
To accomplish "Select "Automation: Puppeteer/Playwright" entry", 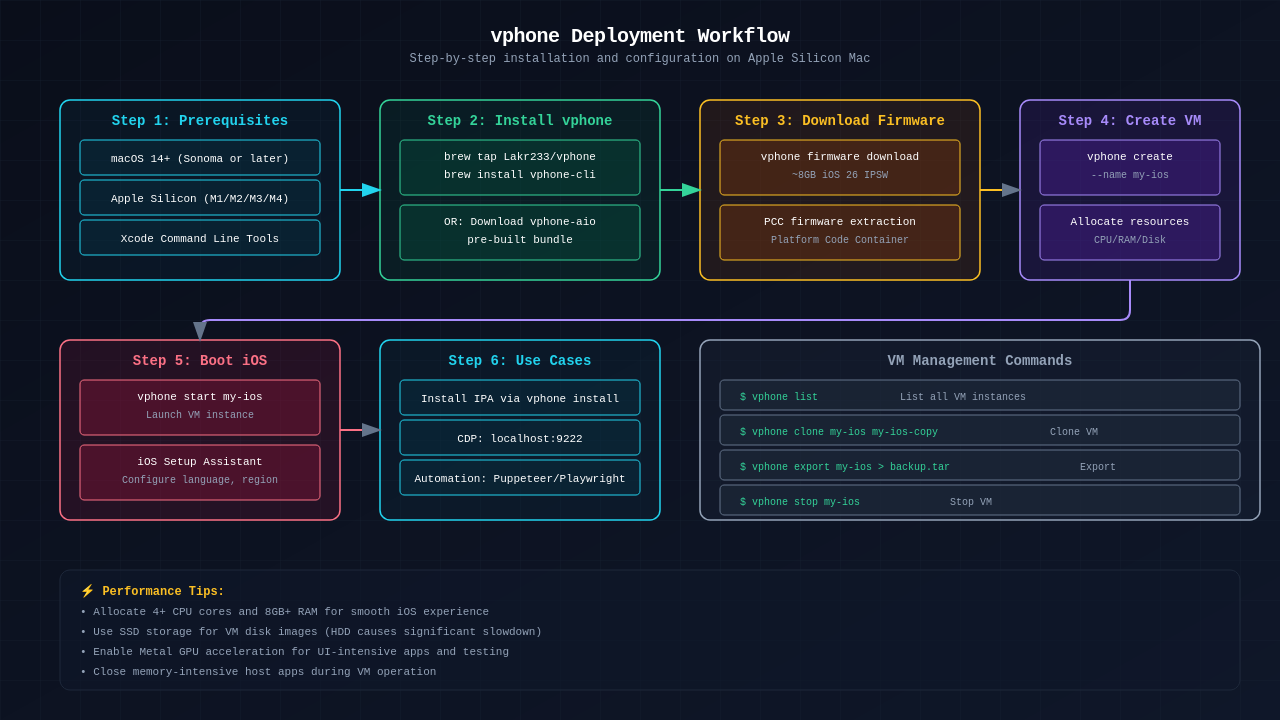I will point(520,478).
